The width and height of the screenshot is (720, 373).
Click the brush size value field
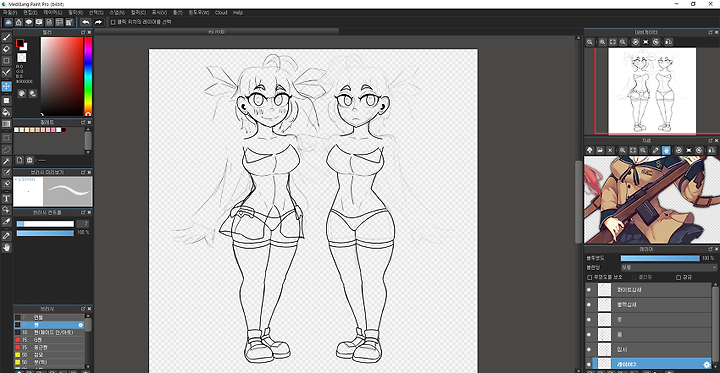[83, 224]
